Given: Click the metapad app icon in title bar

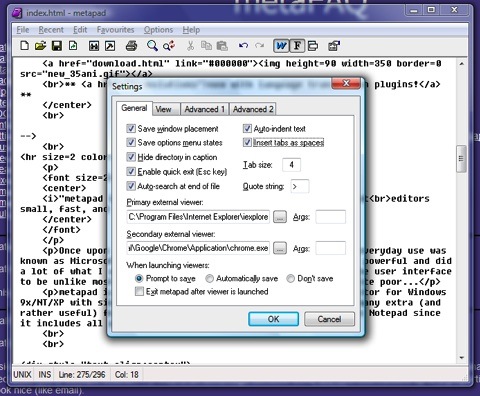Looking at the screenshot, I should [17, 13].
